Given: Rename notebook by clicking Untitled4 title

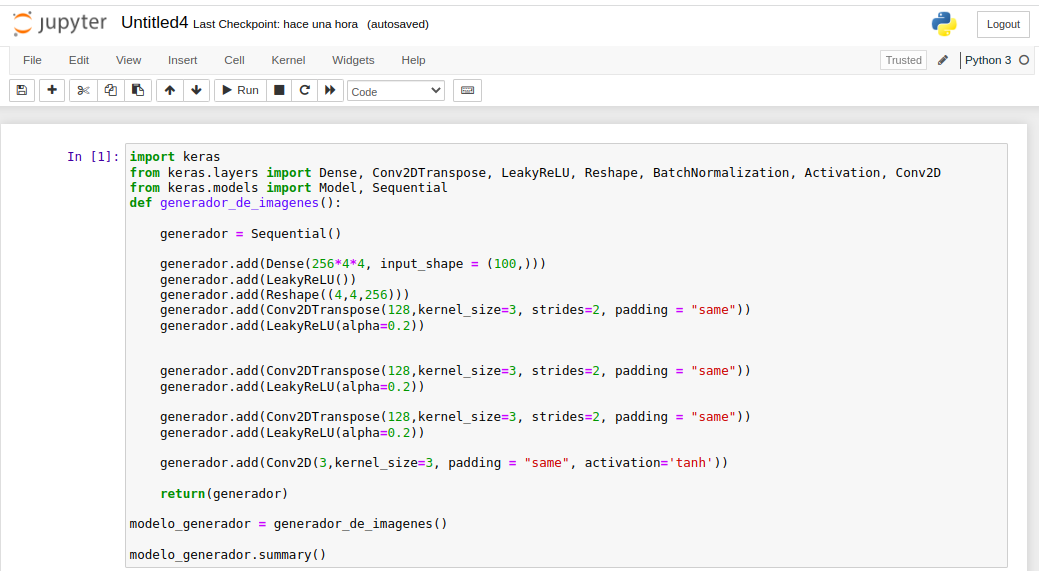Looking at the screenshot, I should pyautogui.click(x=154, y=23).
